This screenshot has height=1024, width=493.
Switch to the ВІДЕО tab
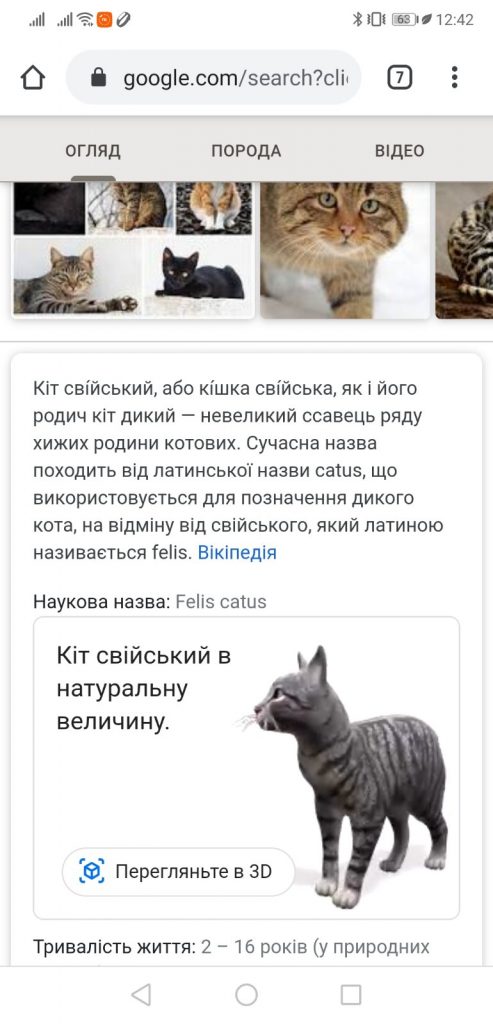[x=400, y=151]
